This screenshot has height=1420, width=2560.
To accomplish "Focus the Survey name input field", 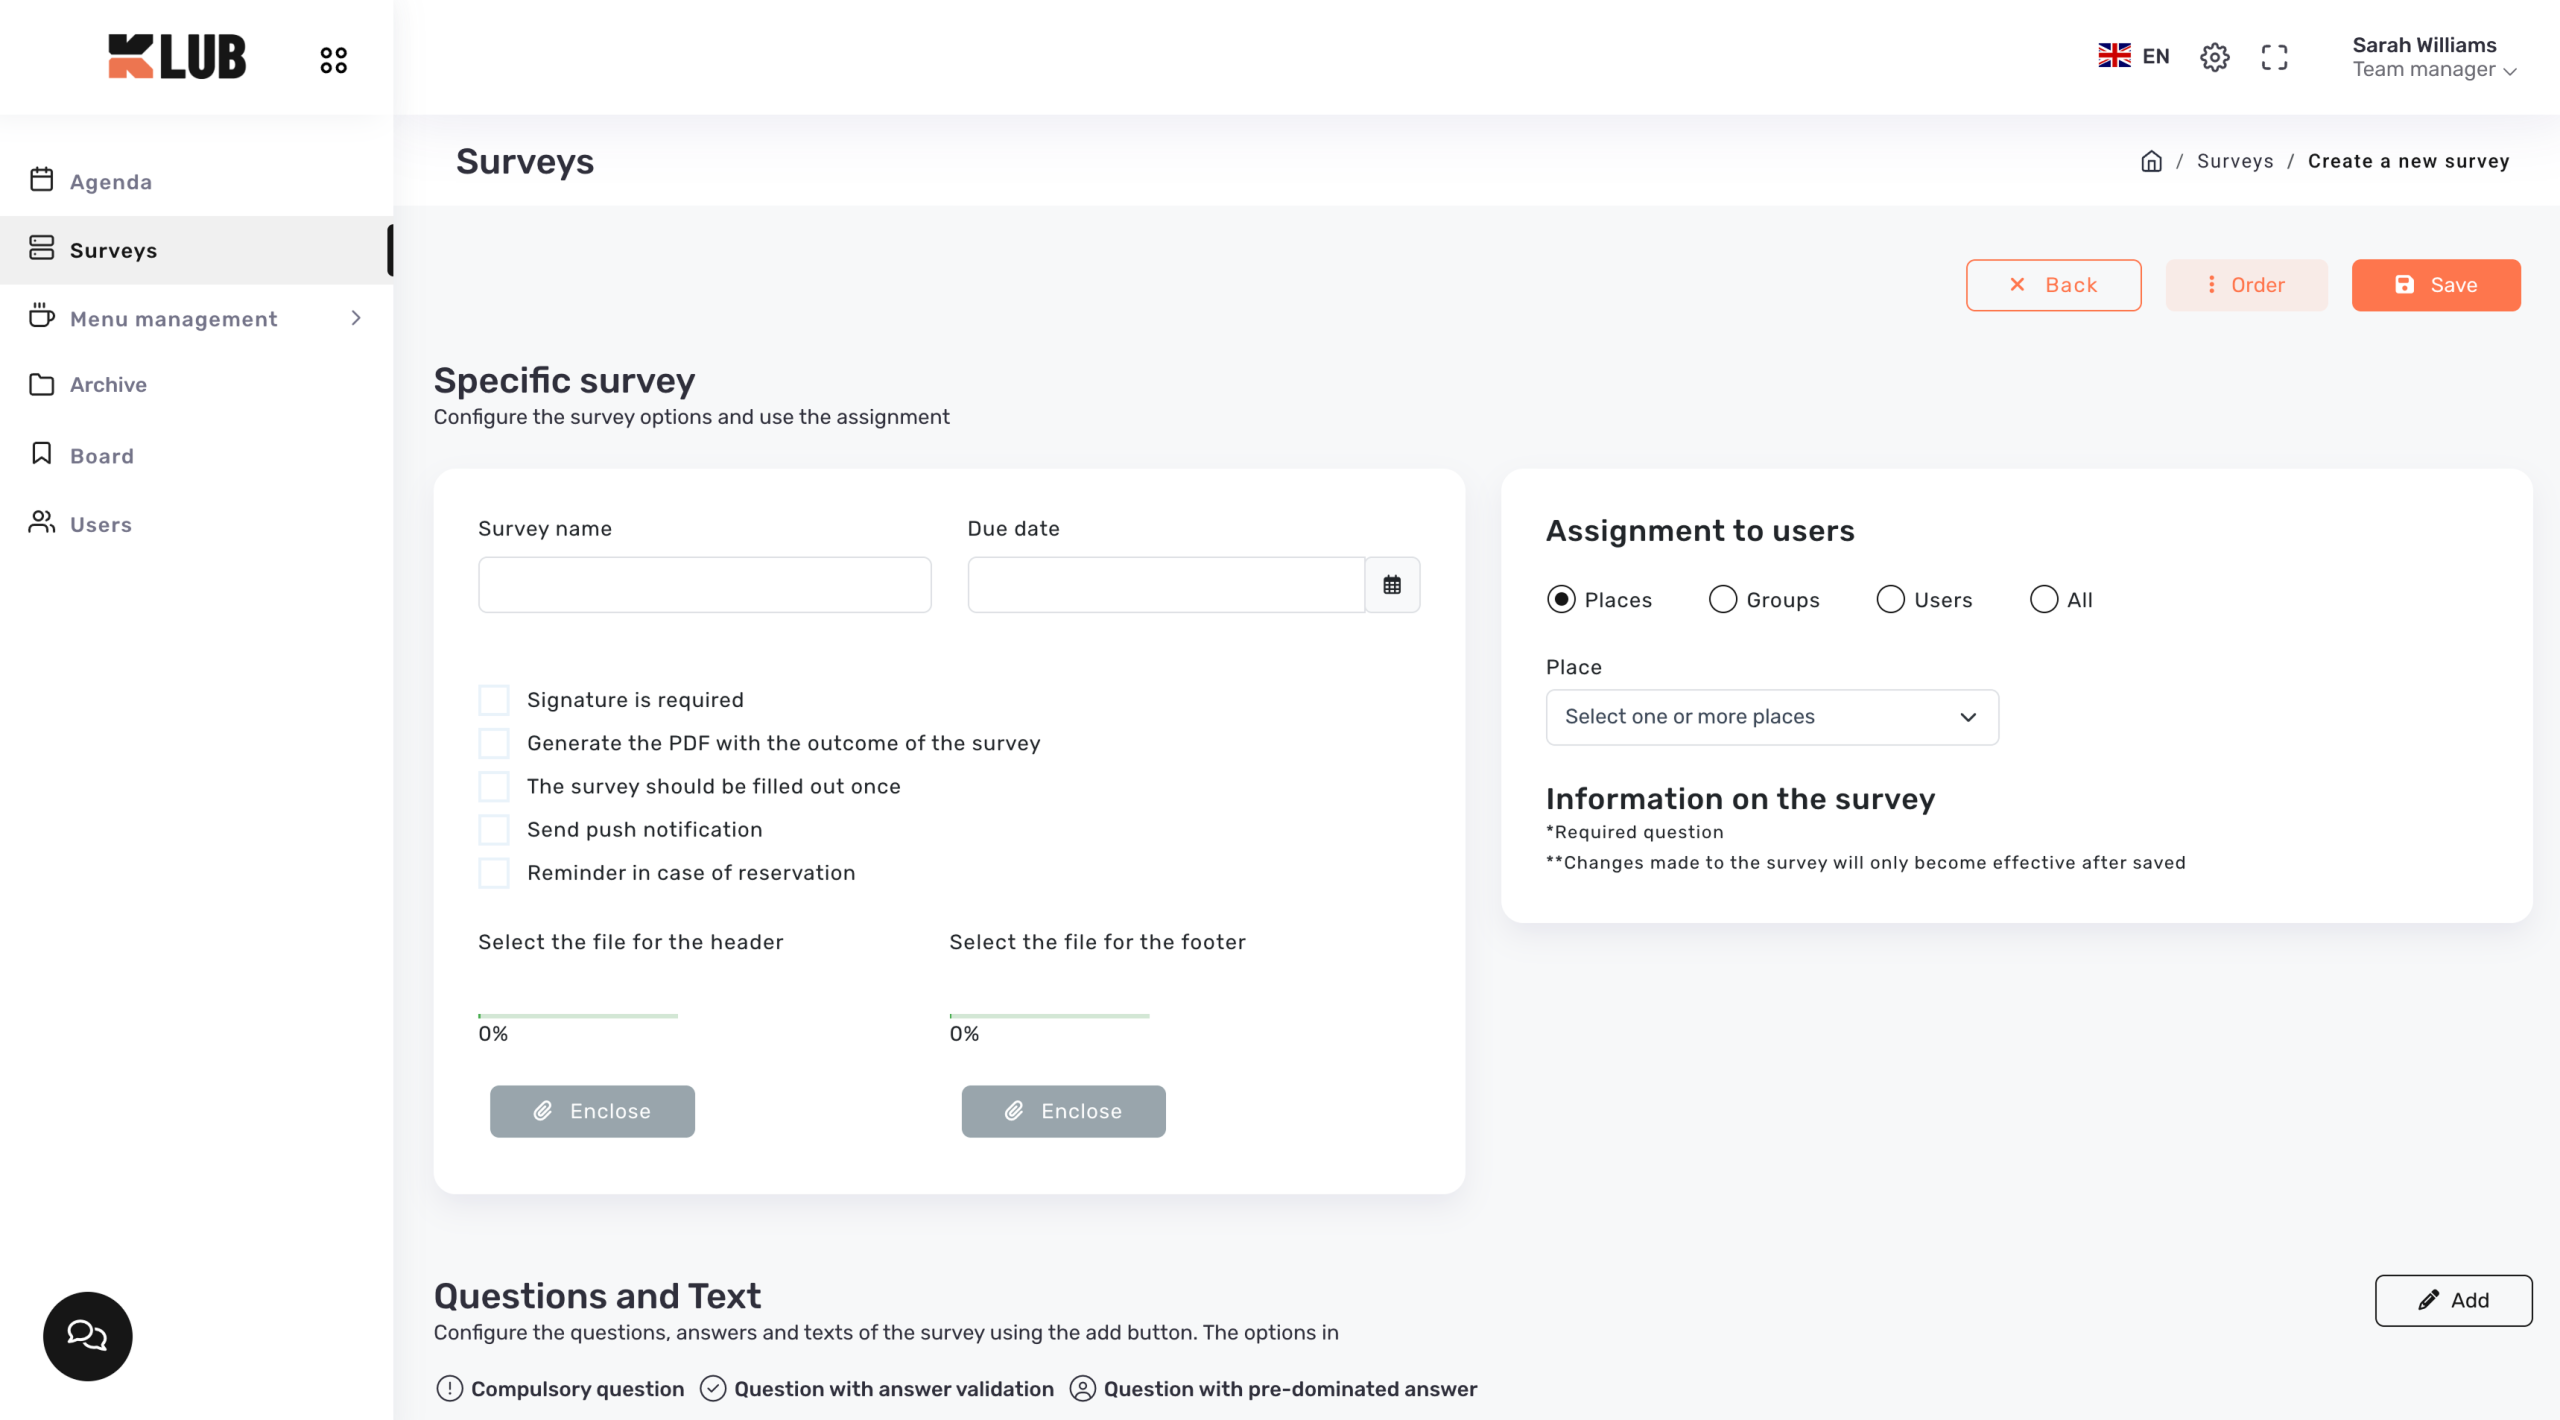I will [704, 585].
